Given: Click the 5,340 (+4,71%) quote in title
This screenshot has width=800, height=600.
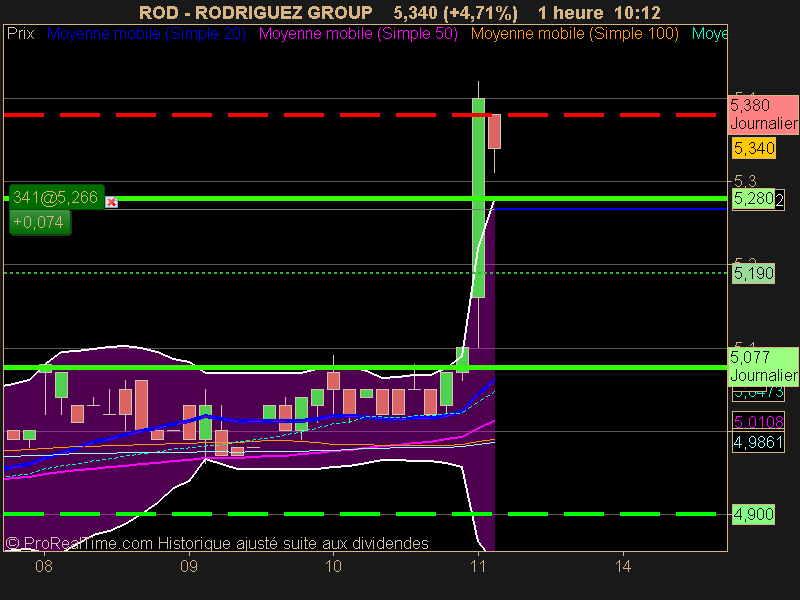Looking at the screenshot, I should (x=456, y=12).
